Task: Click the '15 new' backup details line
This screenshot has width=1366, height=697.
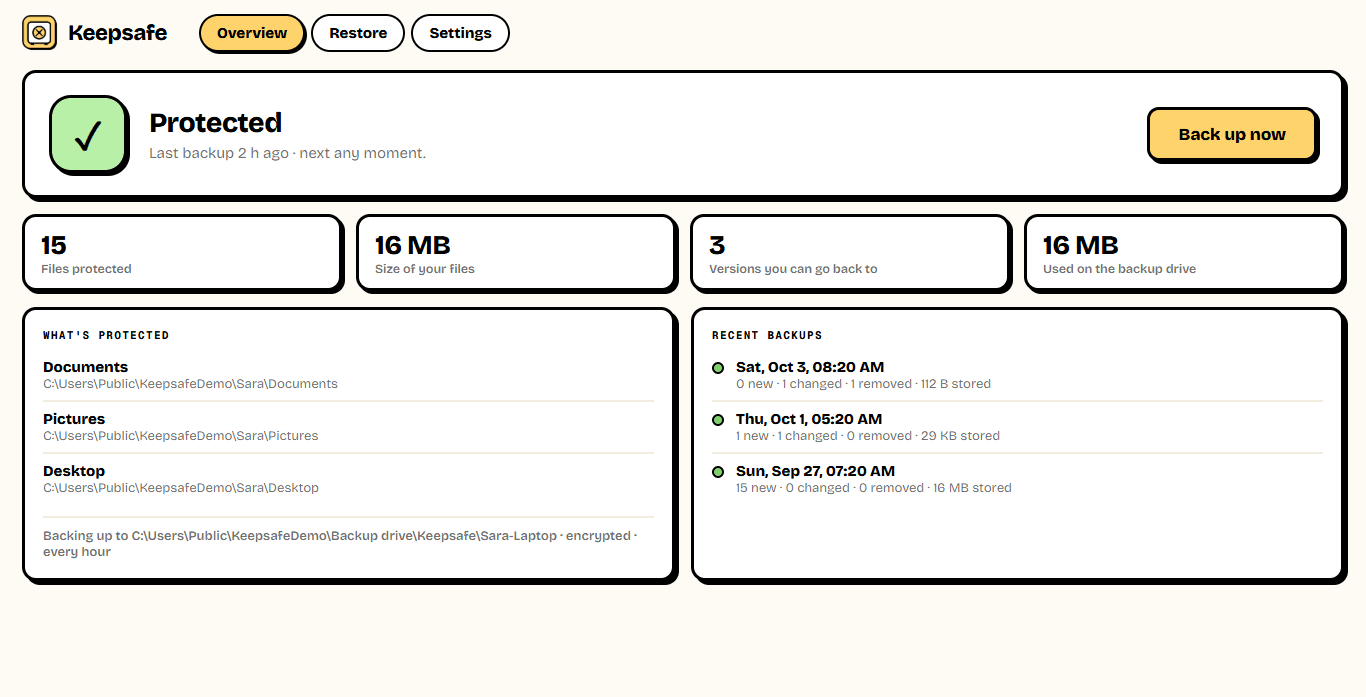Action: (874, 488)
